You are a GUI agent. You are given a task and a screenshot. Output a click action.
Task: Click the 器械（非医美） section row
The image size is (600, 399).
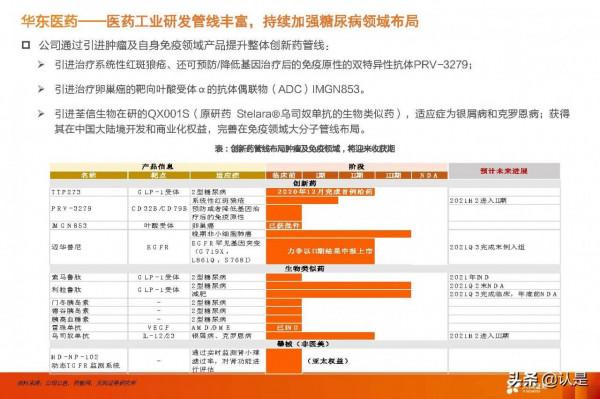coord(305,344)
